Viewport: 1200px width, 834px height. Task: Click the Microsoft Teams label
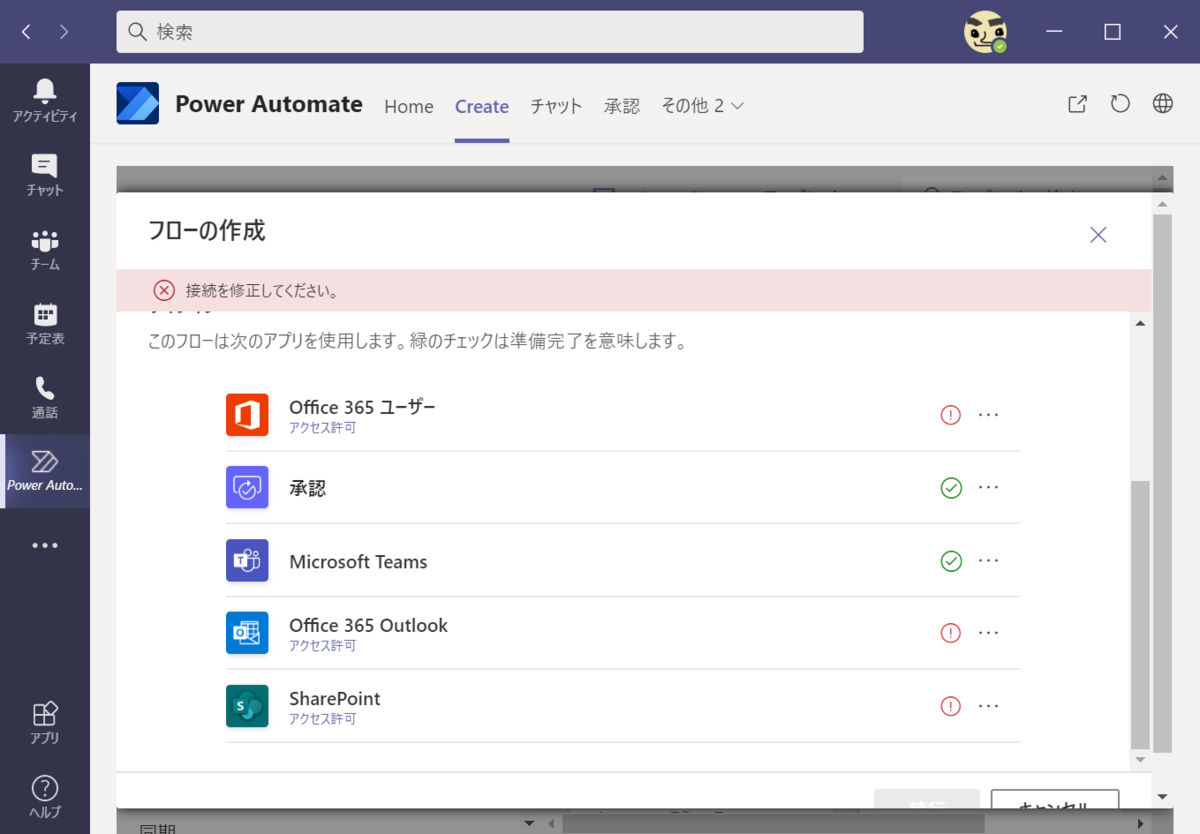pyautogui.click(x=358, y=562)
